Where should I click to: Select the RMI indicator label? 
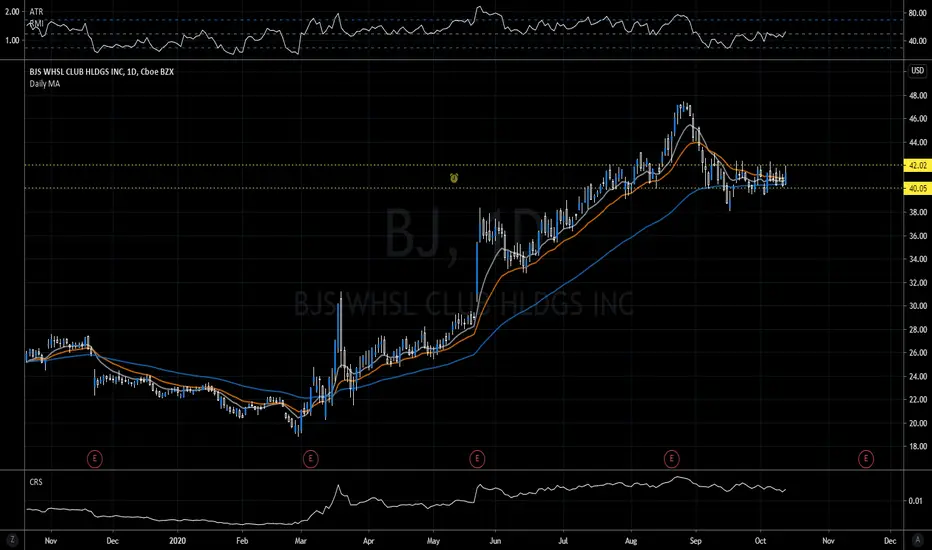point(36,23)
